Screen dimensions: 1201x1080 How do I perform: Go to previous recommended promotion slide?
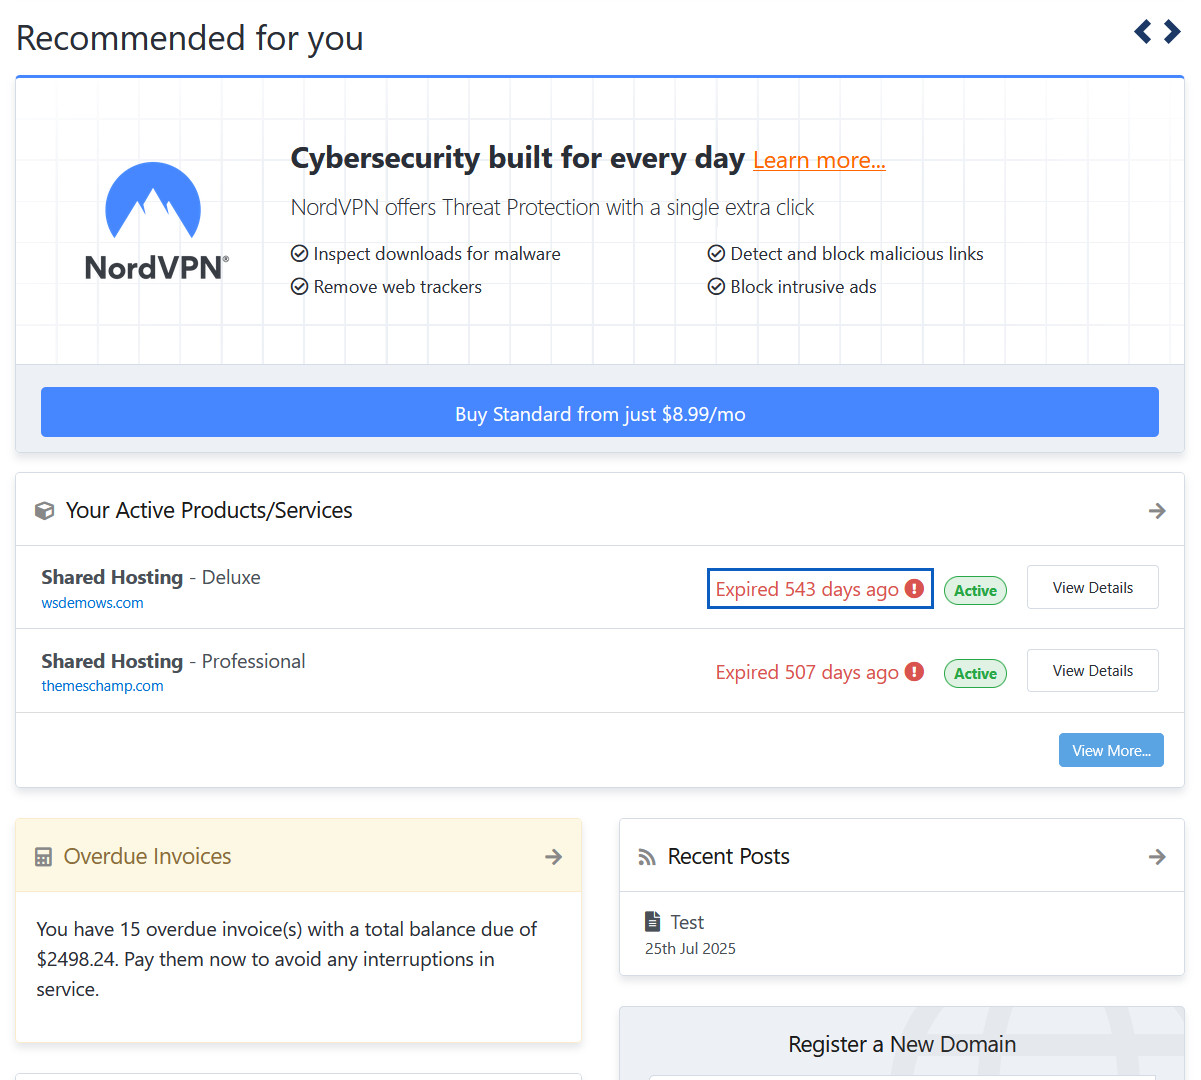1143,32
